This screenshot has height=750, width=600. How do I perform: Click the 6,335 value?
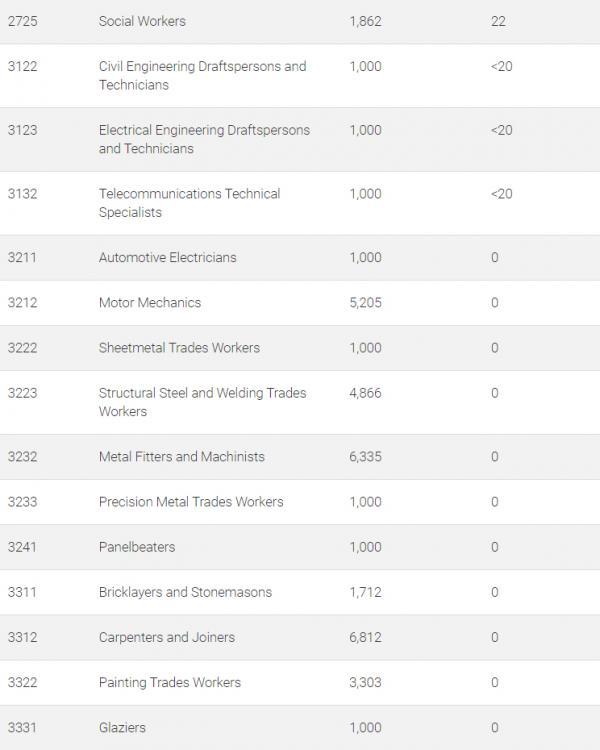365,456
